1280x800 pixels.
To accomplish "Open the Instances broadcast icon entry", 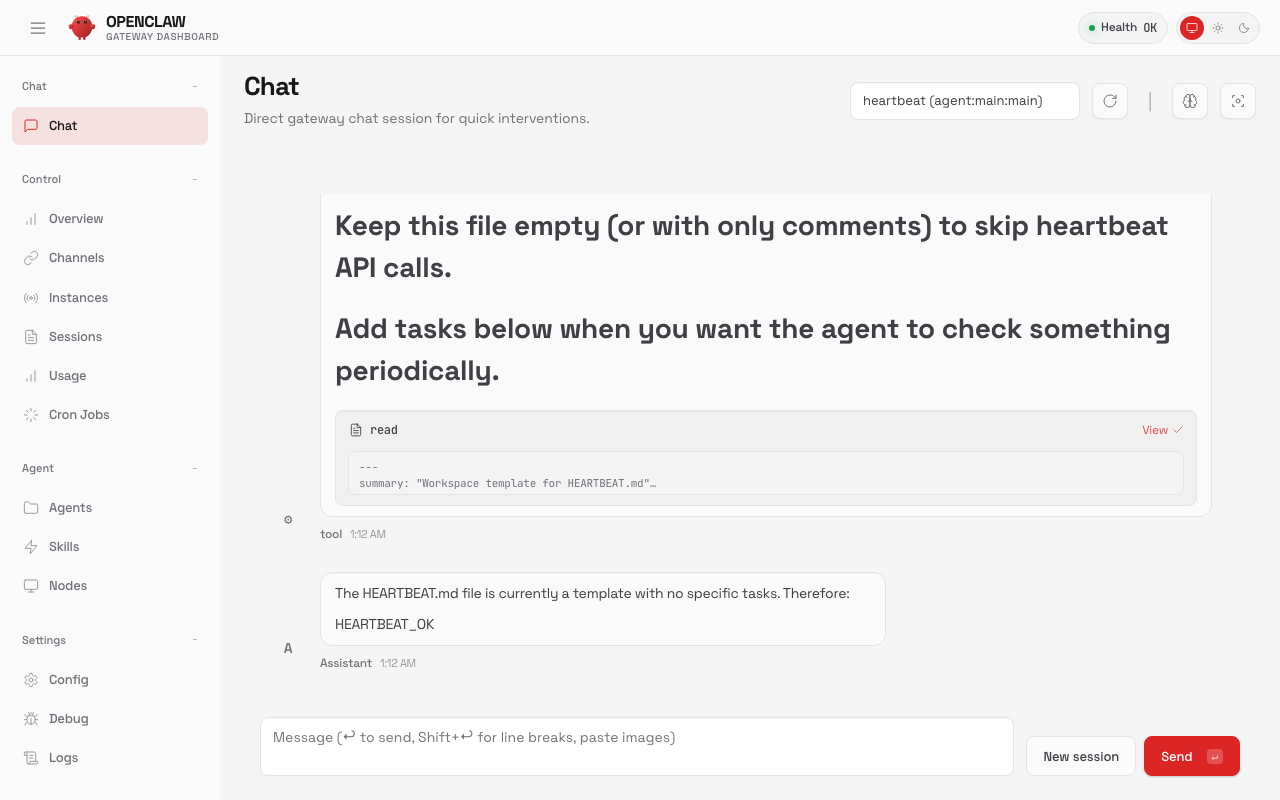I will pos(78,298).
